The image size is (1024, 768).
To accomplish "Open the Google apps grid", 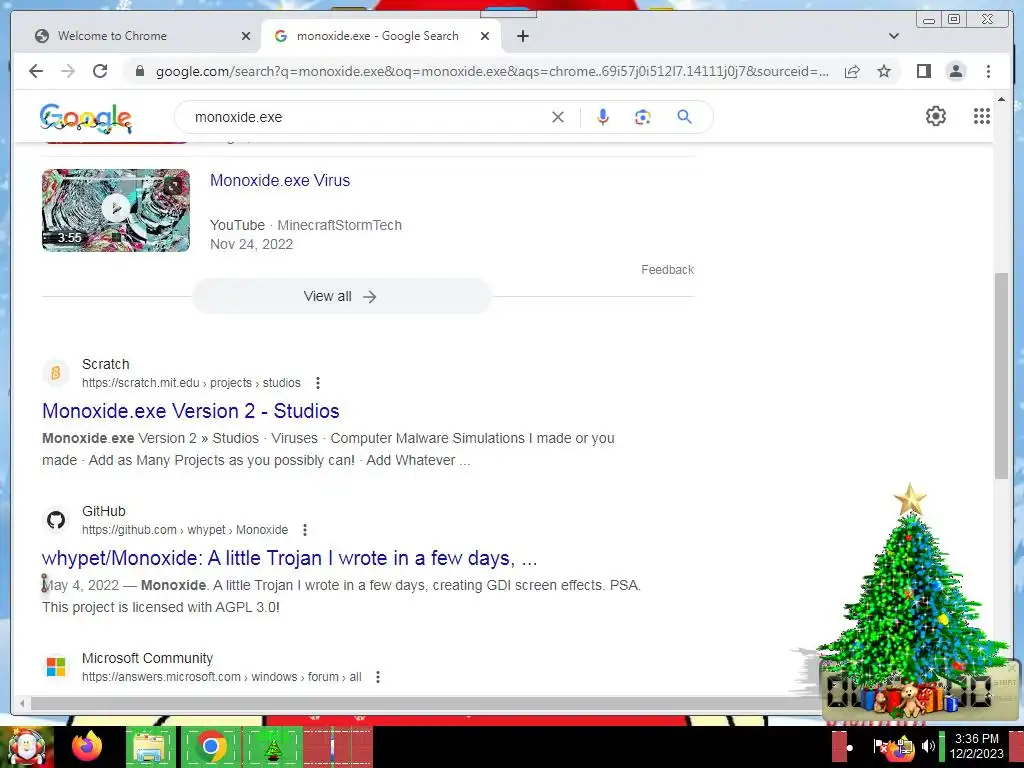I will click(x=982, y=116).
